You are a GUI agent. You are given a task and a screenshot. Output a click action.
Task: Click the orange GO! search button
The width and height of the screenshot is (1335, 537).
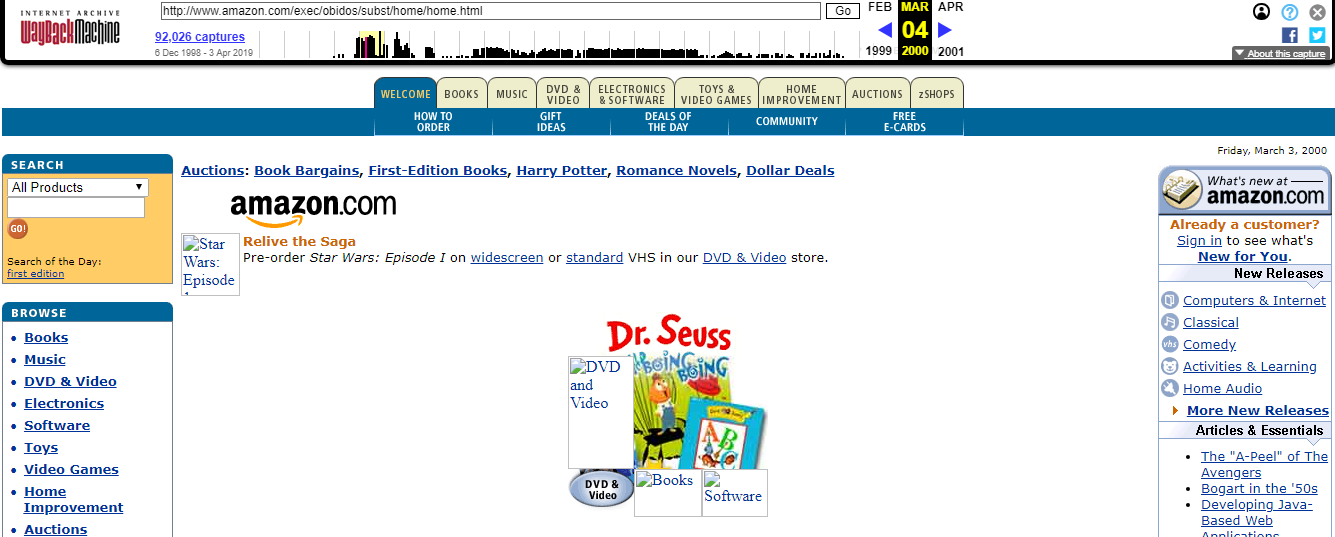(x=18, y=229)
